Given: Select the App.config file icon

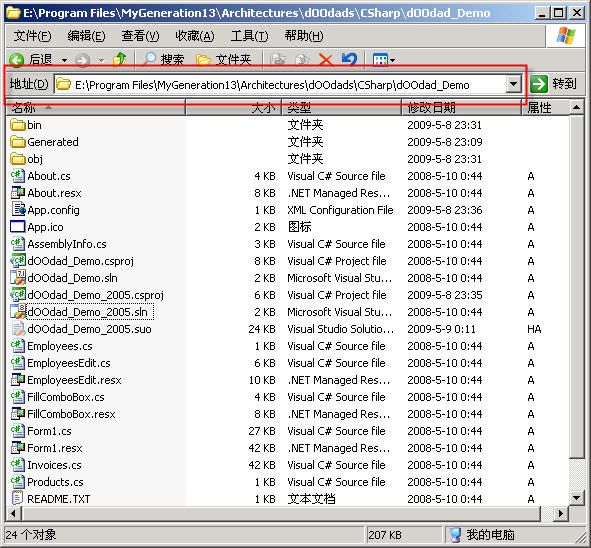Looking at the screenshot, I should click(18, 209).
